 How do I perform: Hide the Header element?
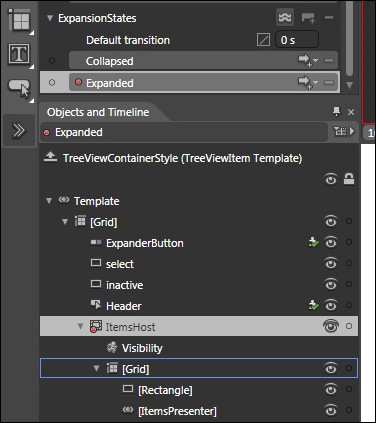[331, 305]
